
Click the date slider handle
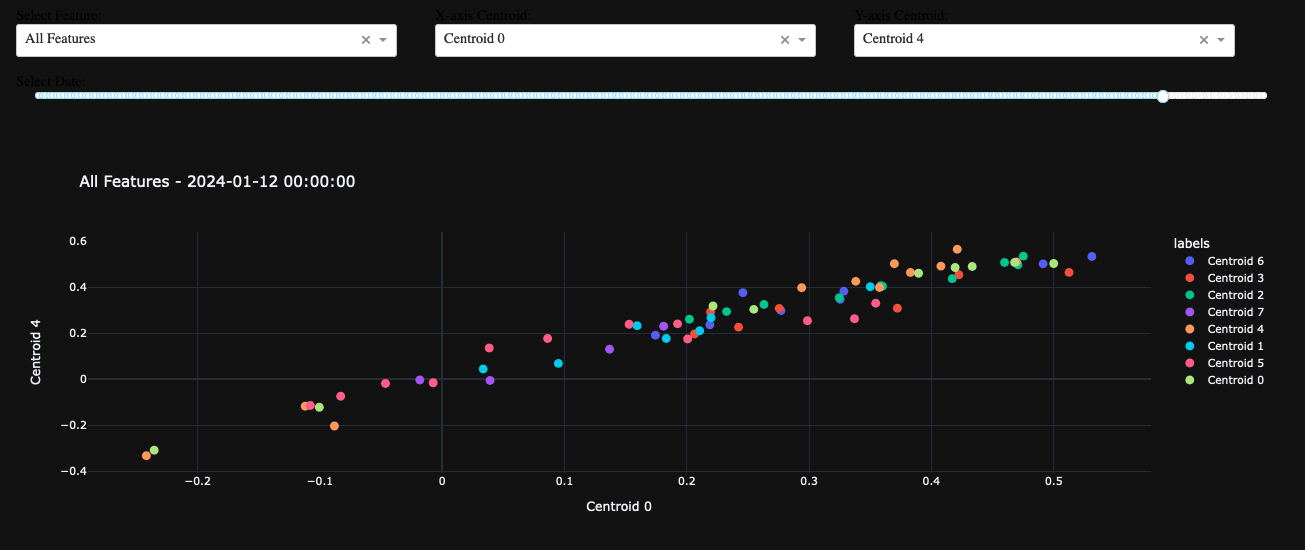[1163, 96]
